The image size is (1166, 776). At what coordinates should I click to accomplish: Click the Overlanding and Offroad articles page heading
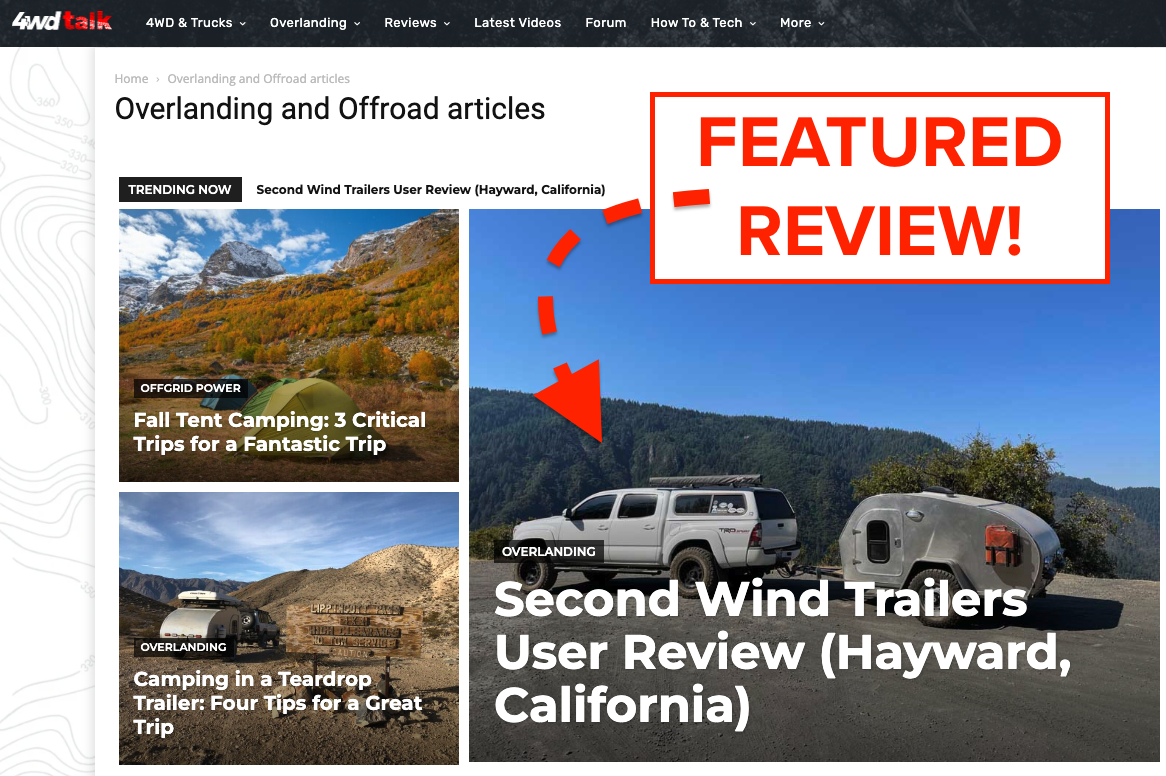coord(329,109)
